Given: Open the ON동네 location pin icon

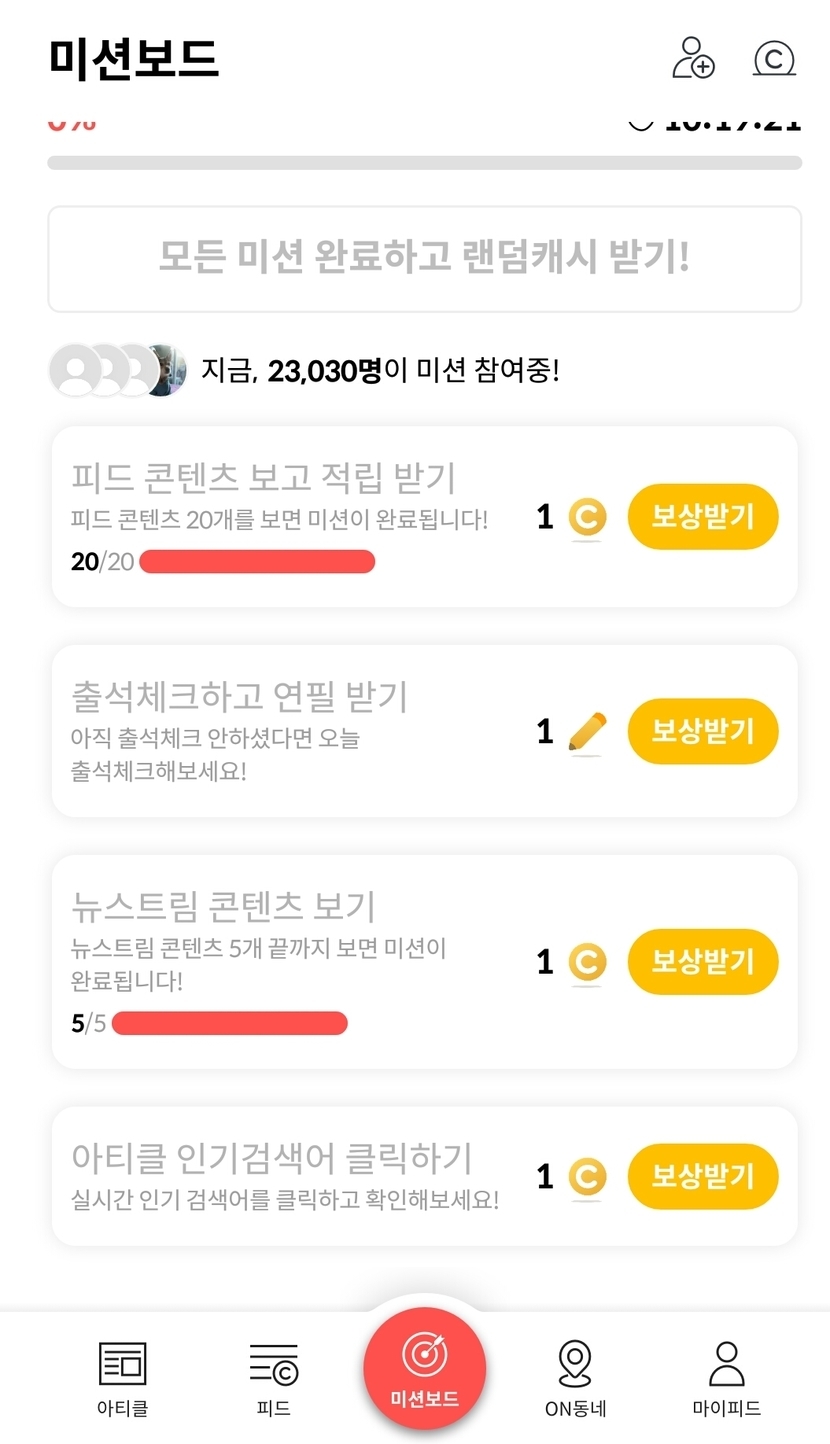Looking at the screenshot, I should (x=575, y=1365).
